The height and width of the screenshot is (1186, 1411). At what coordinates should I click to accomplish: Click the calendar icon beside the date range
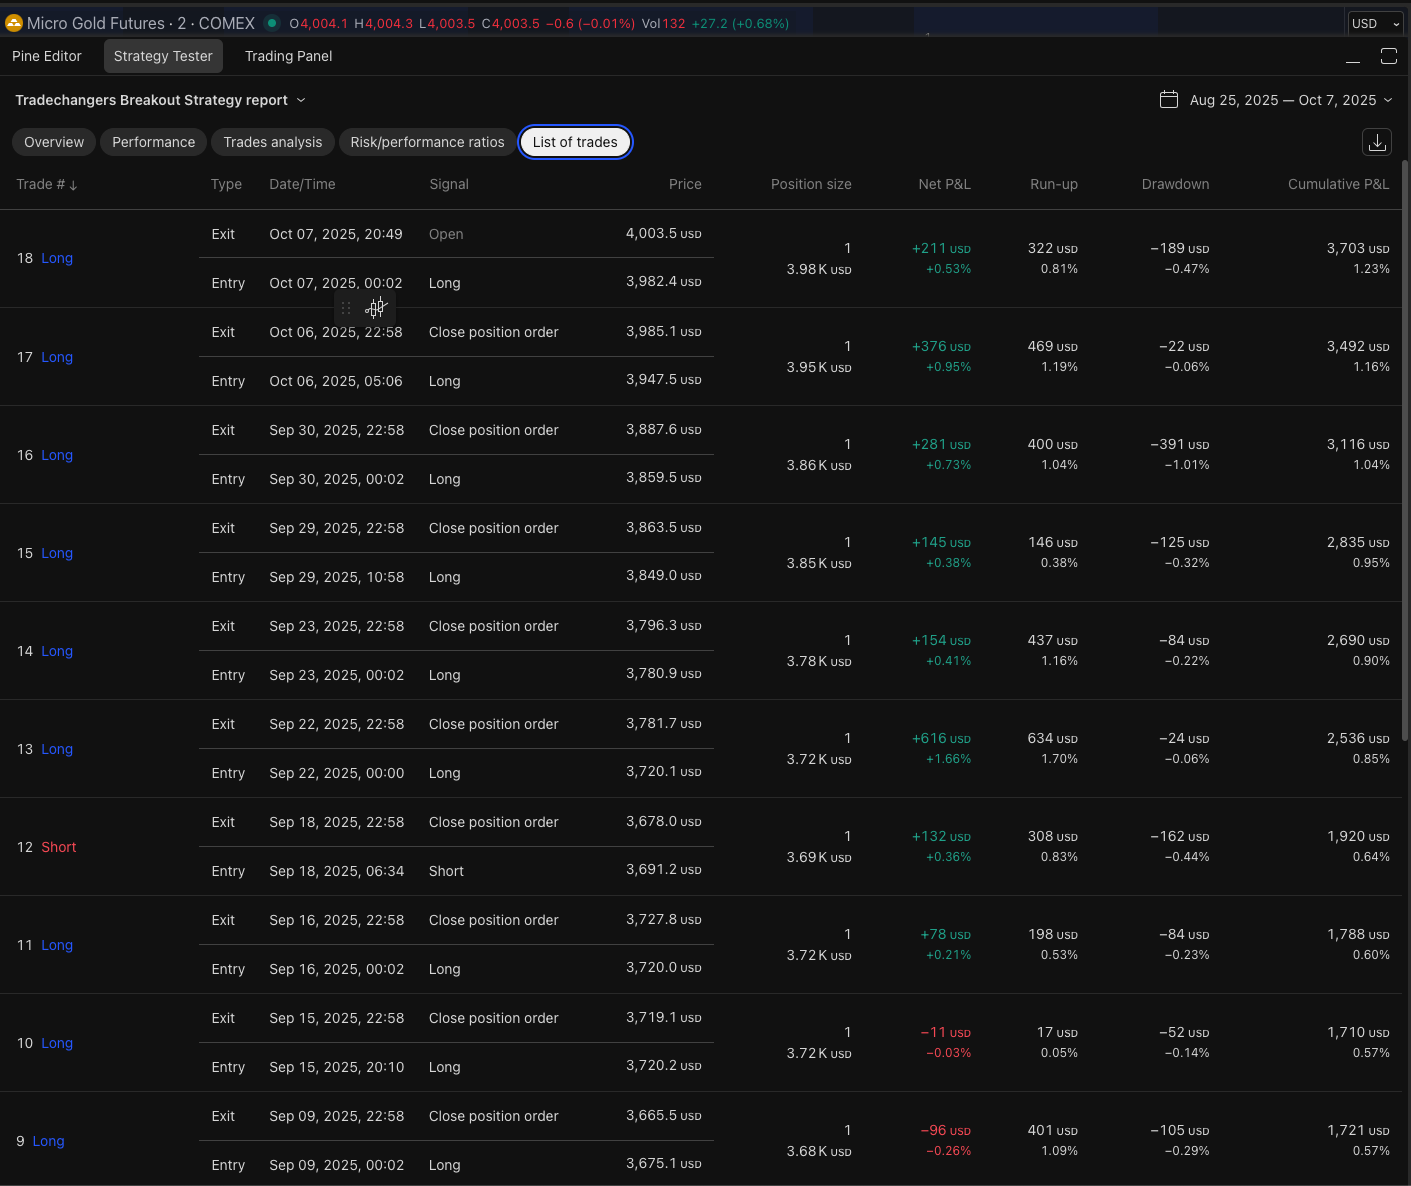(x=1168, y=100)
